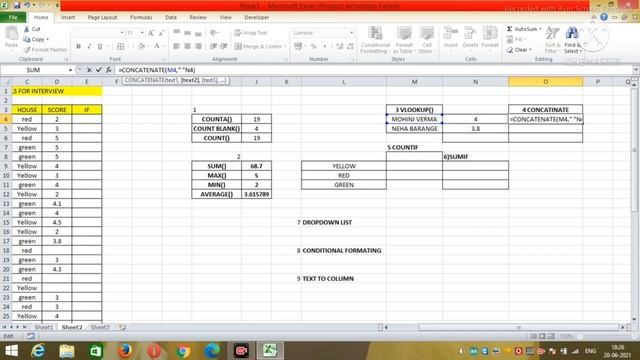Open the number format General dropdown
The image size is (640, 360).
coord(351,33)
